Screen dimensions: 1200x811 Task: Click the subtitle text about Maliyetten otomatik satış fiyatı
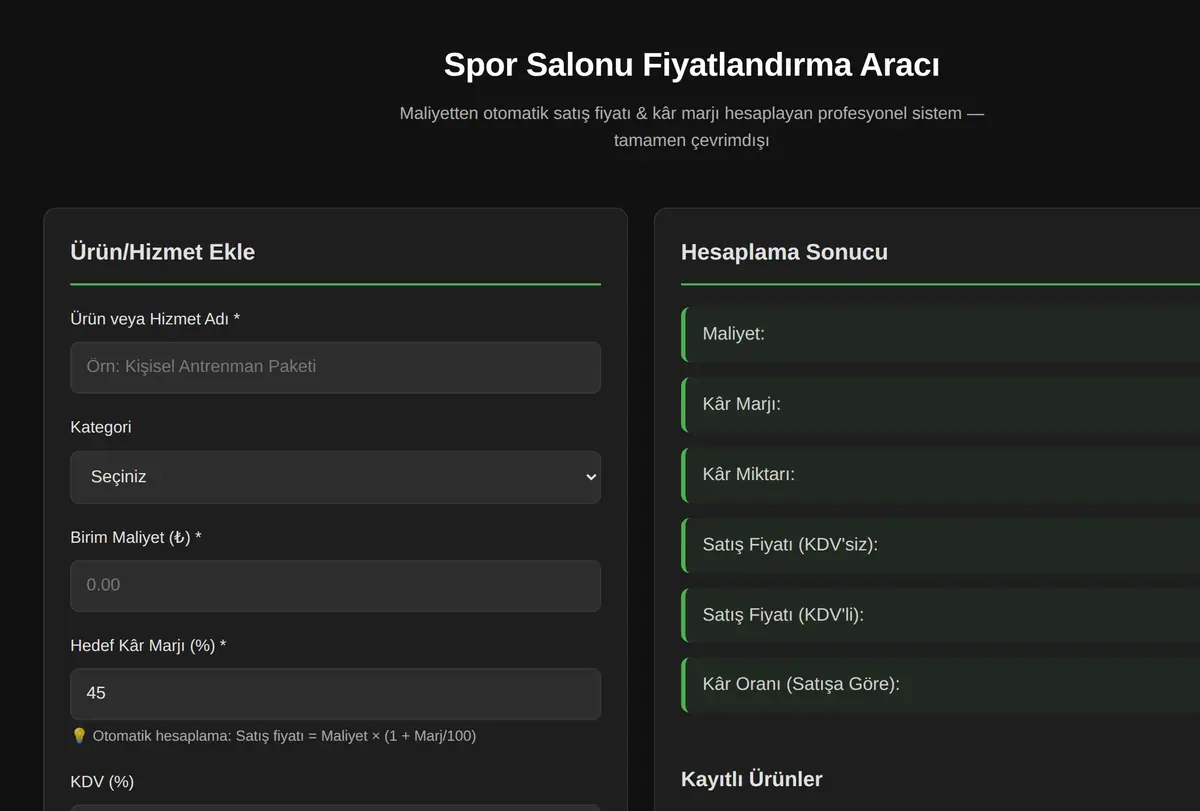pyautogui.click(x=692, y=127)
